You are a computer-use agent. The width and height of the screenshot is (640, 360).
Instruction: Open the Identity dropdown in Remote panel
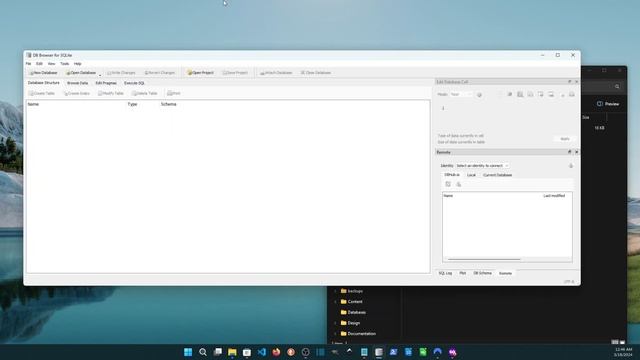pos(482,166)
